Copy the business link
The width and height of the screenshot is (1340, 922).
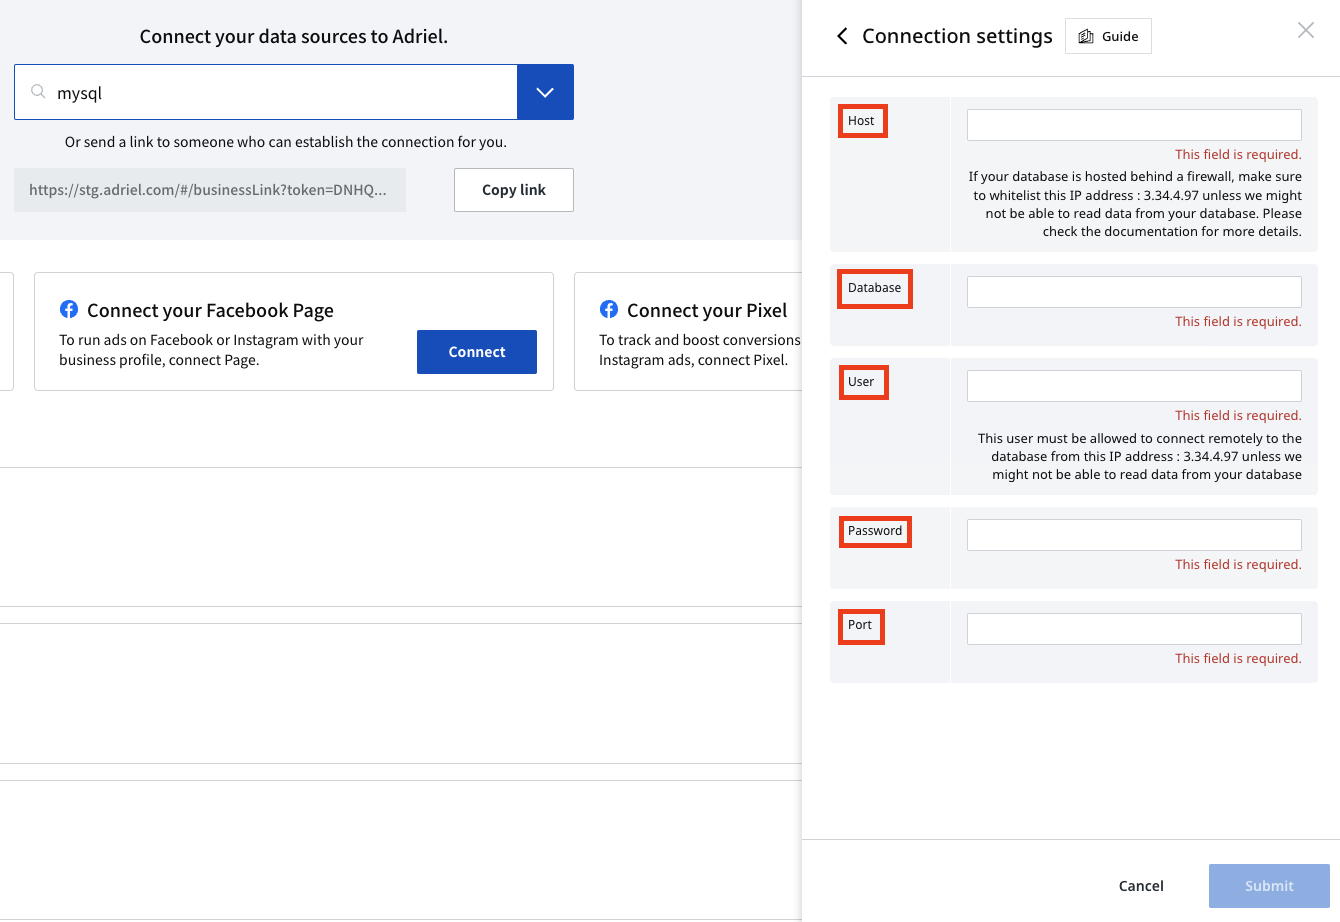point(514,190)
